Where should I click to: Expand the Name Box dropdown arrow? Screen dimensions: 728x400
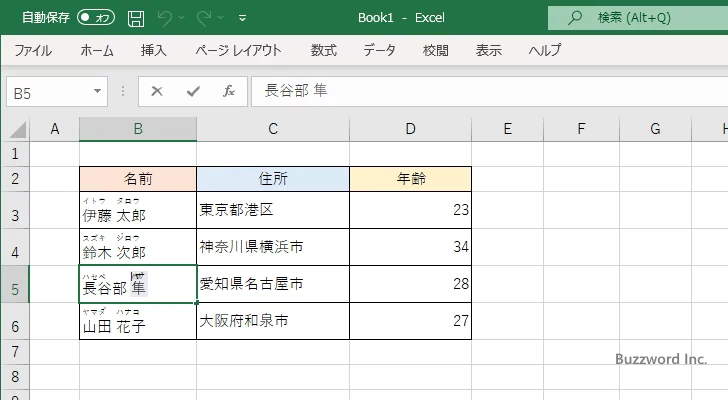click(98, 91)
